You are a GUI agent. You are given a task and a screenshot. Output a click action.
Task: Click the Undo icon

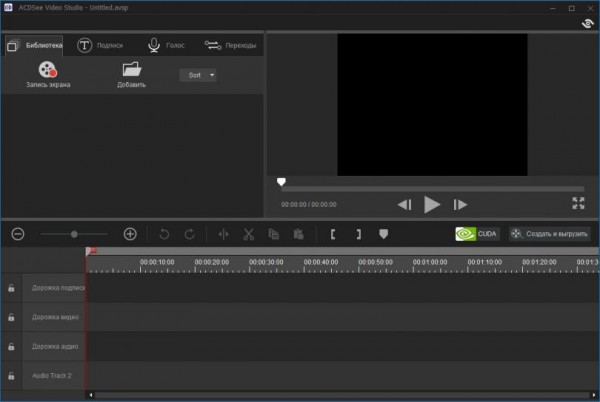click(164, 234)
